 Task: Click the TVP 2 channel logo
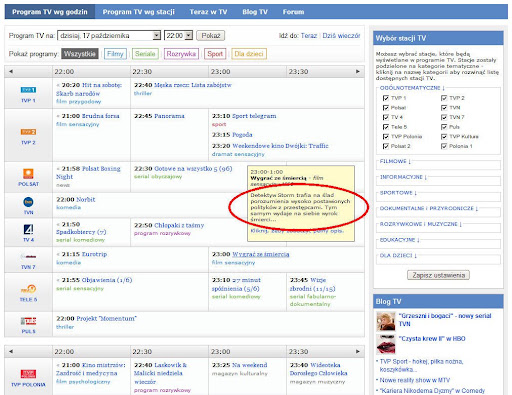[28, 132]
